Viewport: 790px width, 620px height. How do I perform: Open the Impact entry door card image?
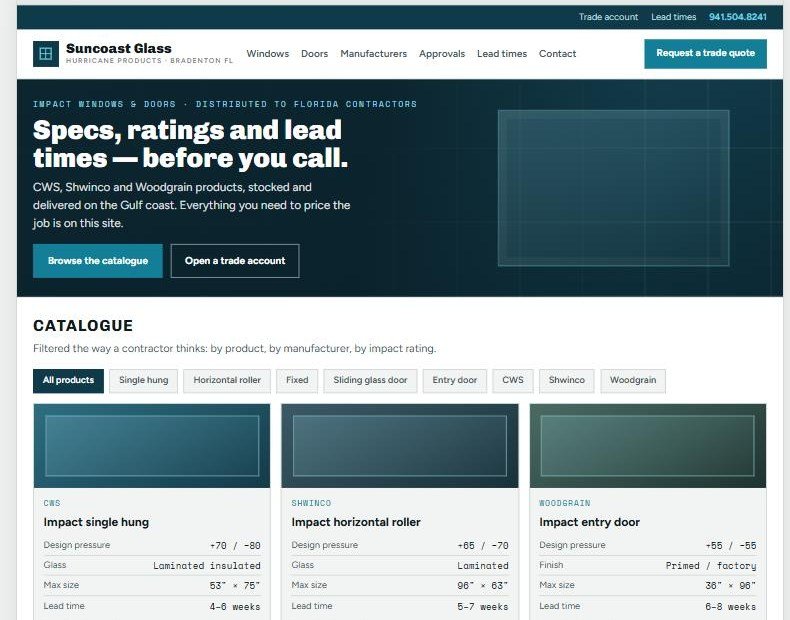(648, 446)
